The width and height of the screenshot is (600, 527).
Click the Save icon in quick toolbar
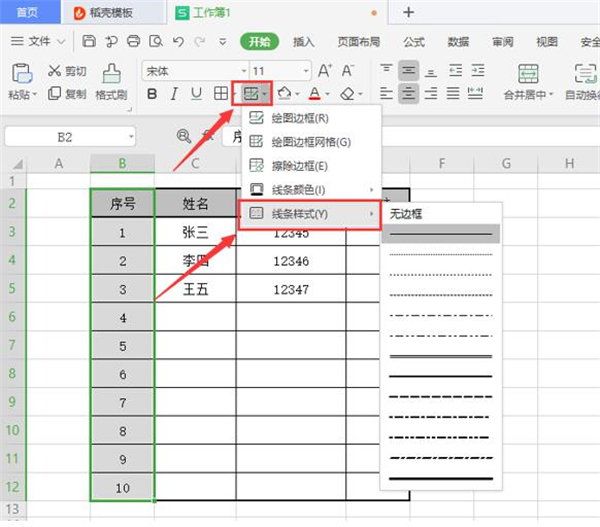click(x=89, y=42)
